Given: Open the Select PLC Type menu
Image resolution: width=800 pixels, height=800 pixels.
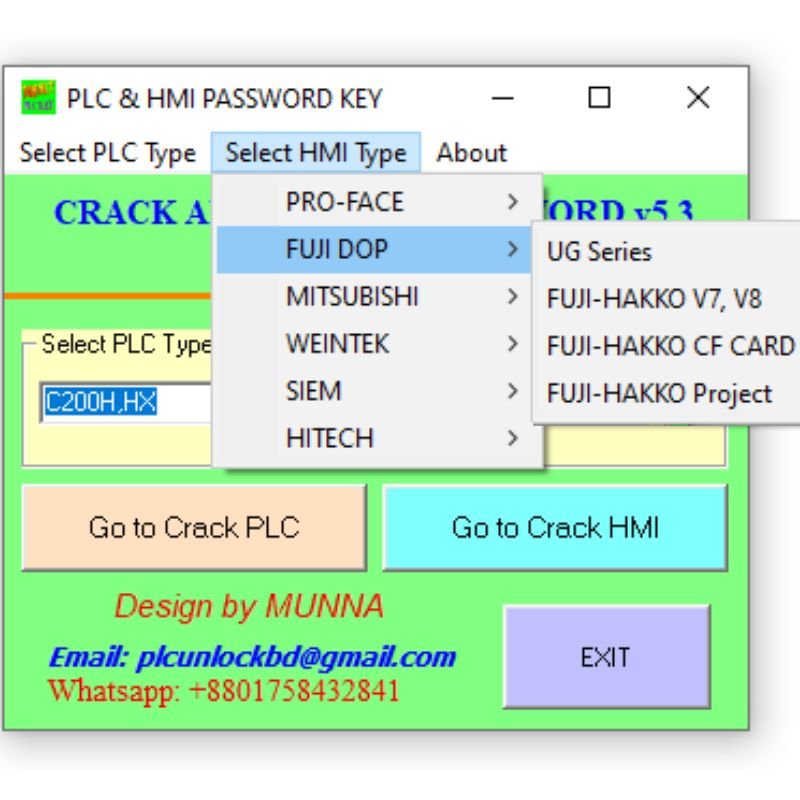Looking at the screenshot, I should pyautogui.click(x=108, y=153).
